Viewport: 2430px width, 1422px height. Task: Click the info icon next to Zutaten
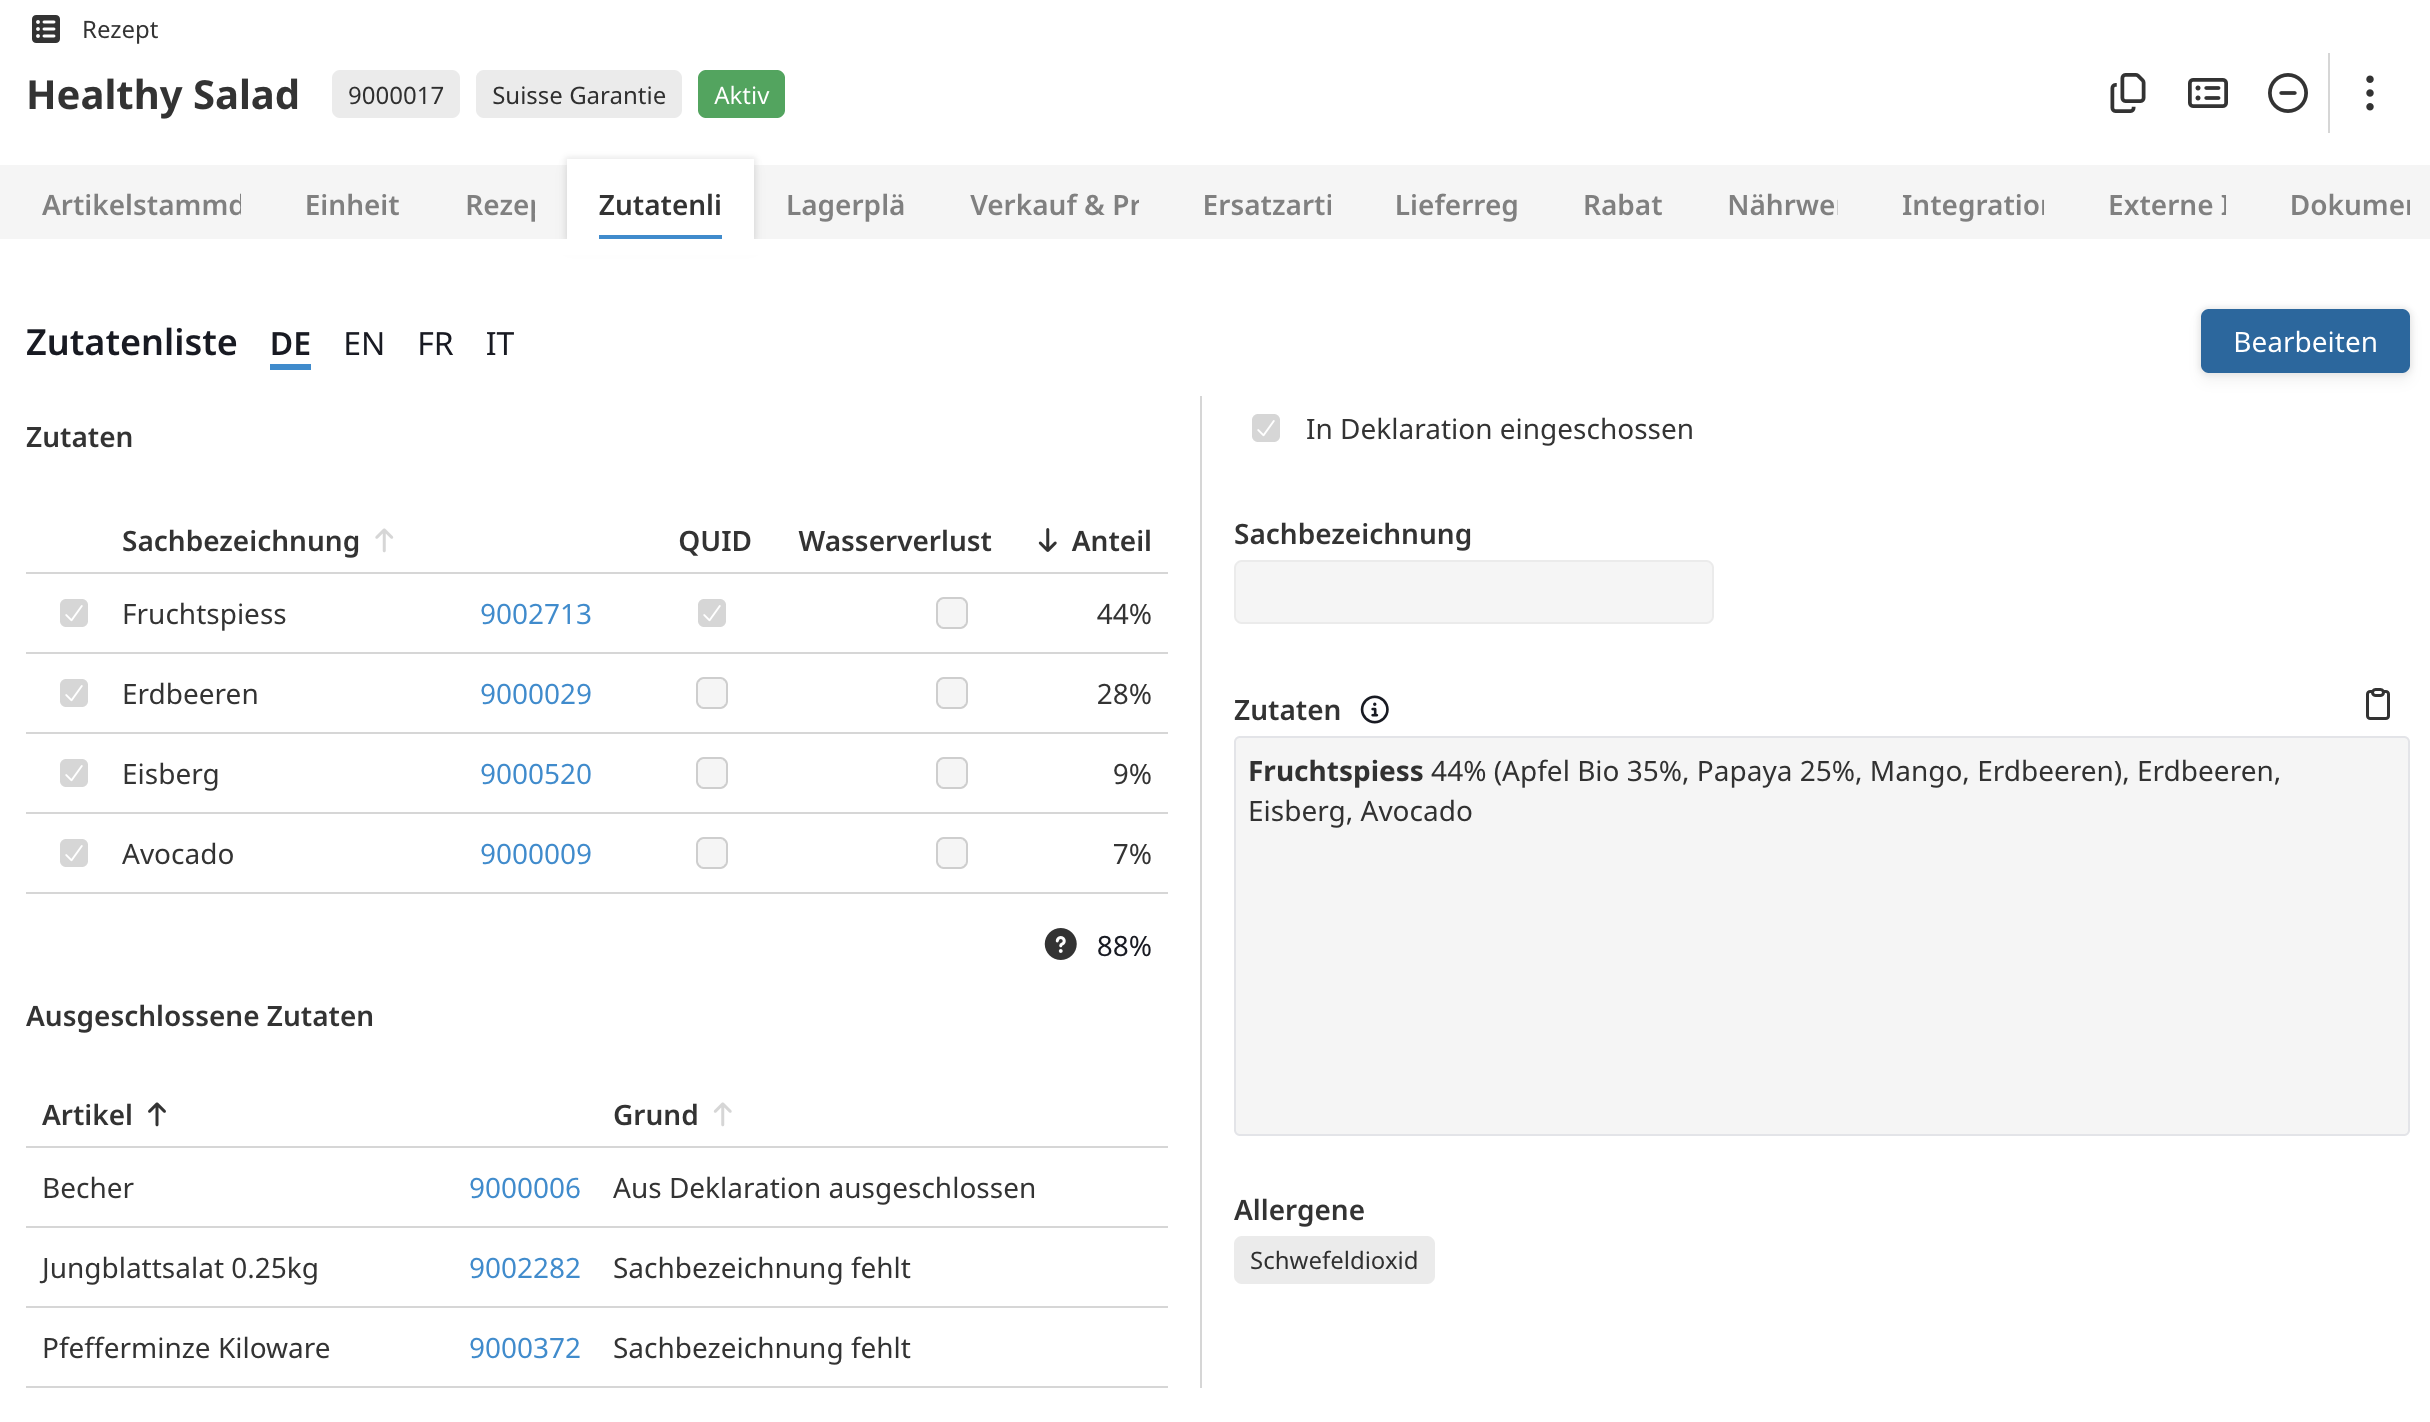pyautogui.click(x=1374, y=710)
